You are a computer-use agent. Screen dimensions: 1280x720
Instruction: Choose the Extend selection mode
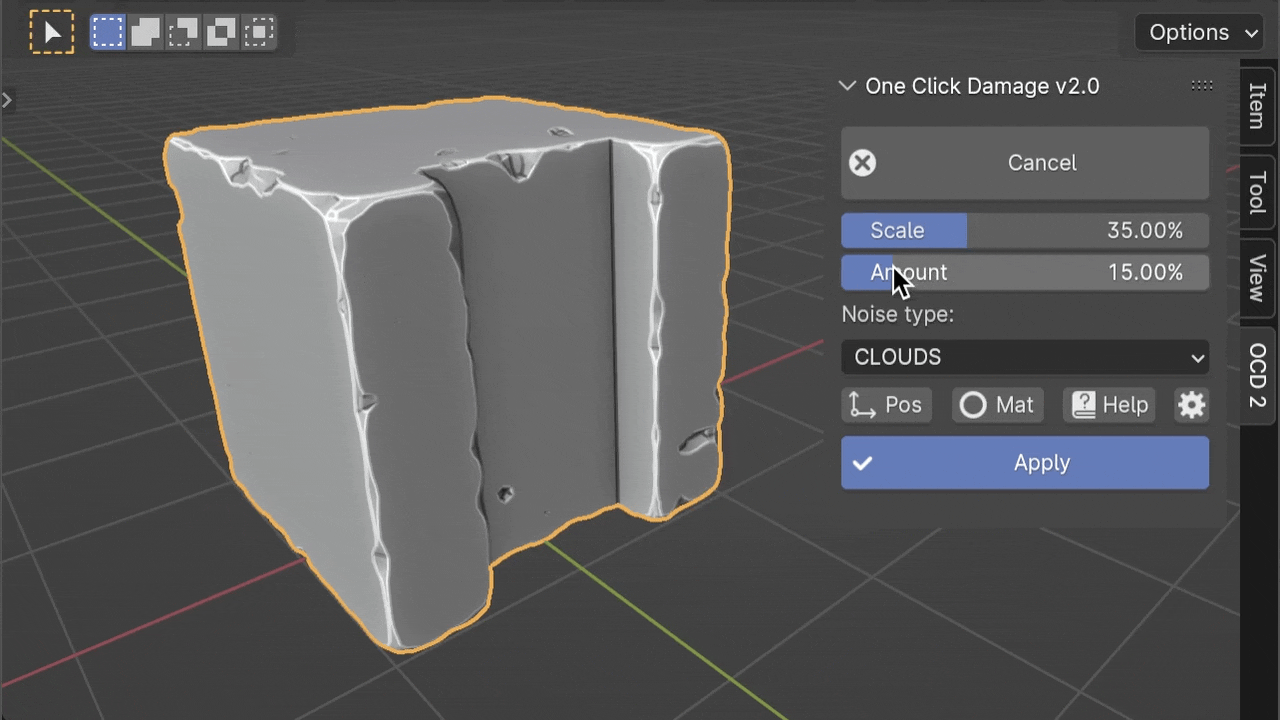coord(145,32)
